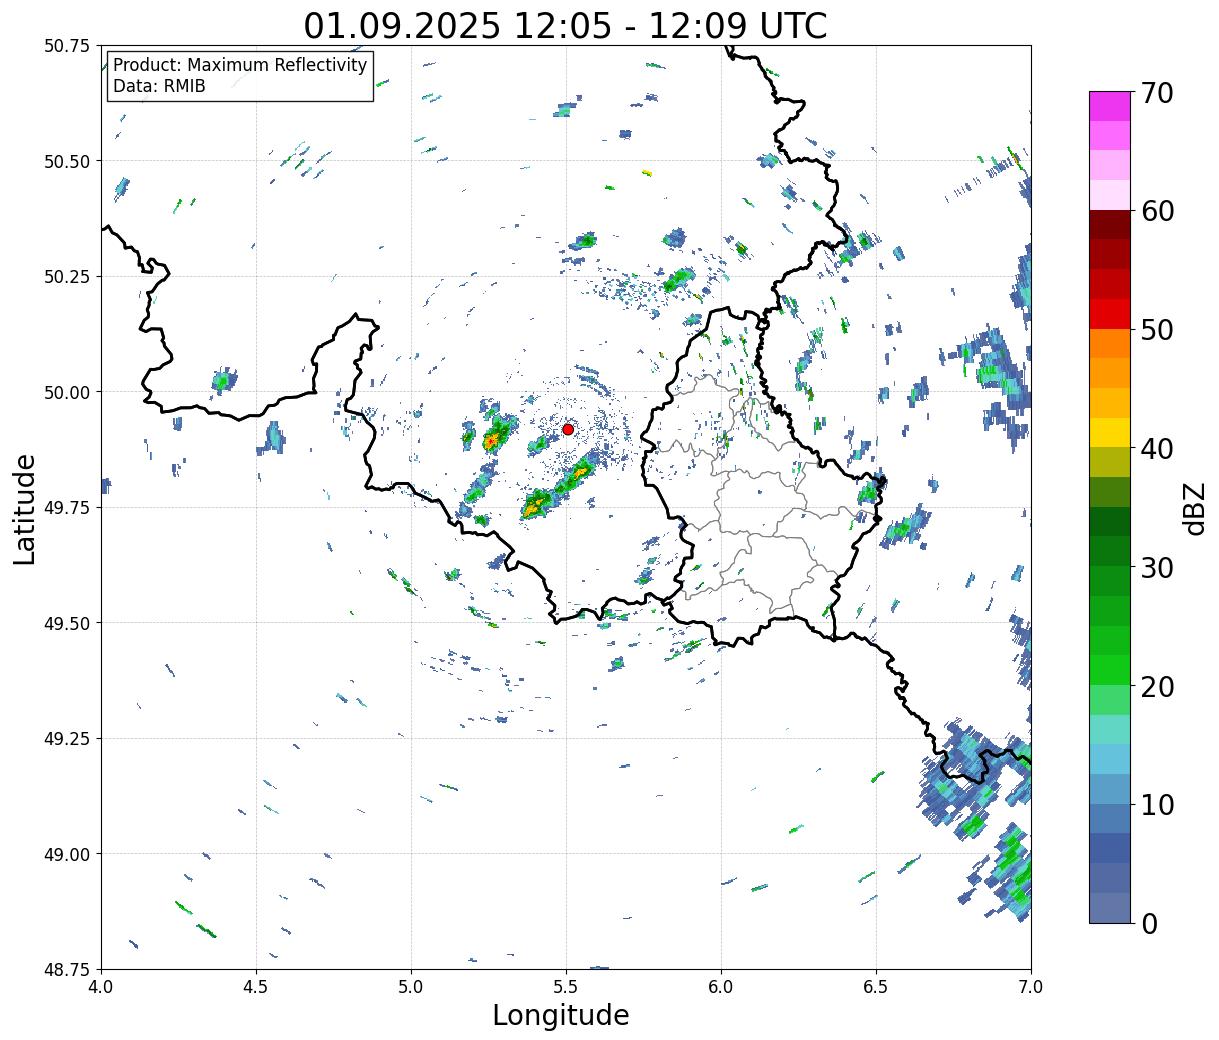
Task: Click the latitude tick label 50.25
Action: click(67, 277)
